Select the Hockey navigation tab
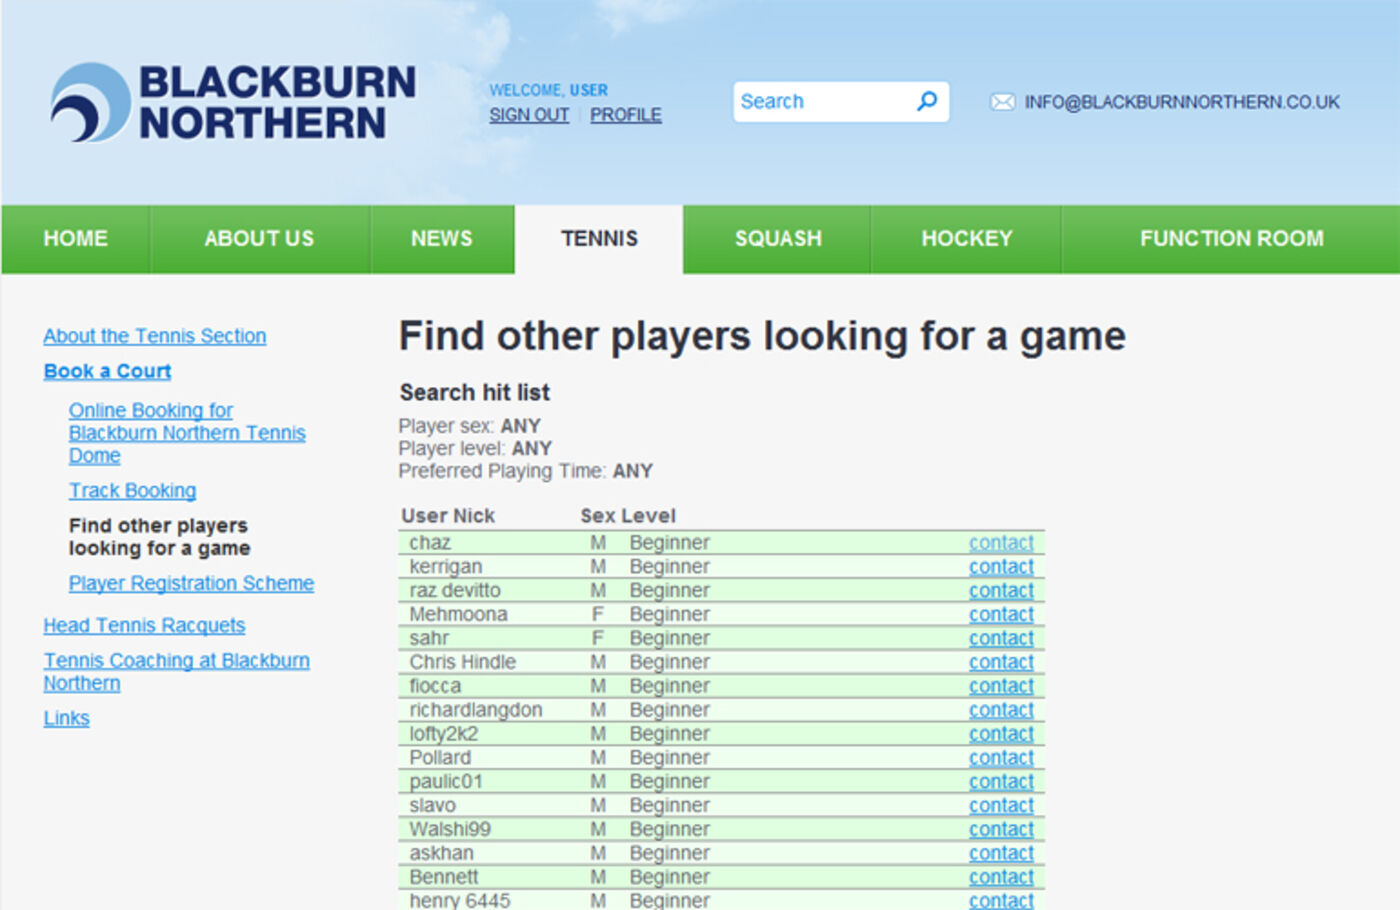Image resolution: width=1400 pixels, height=910 pixels. coord(966,239)
